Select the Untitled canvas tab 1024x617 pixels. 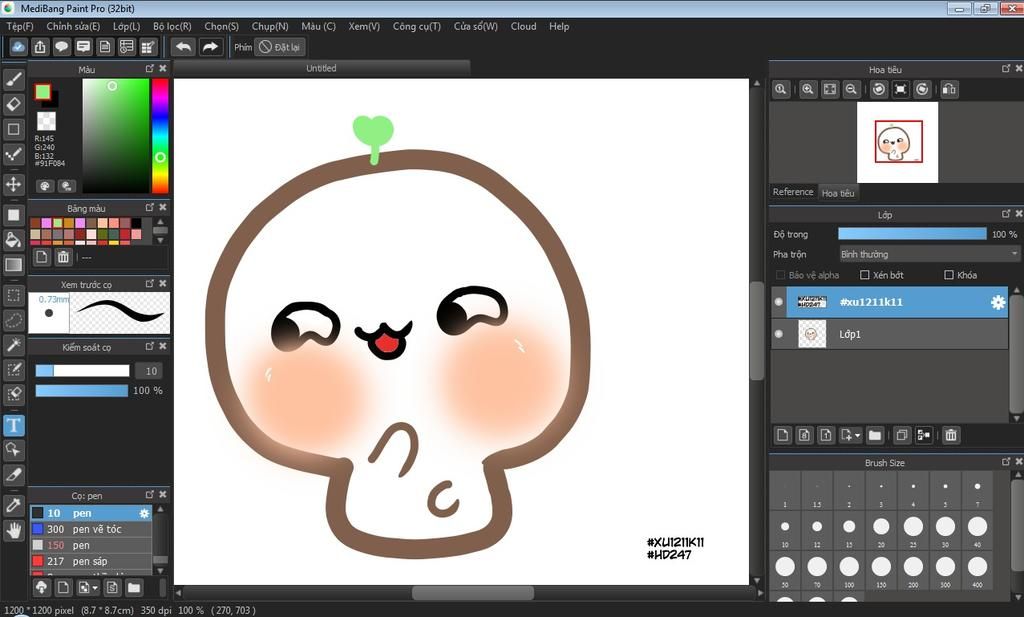(x=321, y=68)
